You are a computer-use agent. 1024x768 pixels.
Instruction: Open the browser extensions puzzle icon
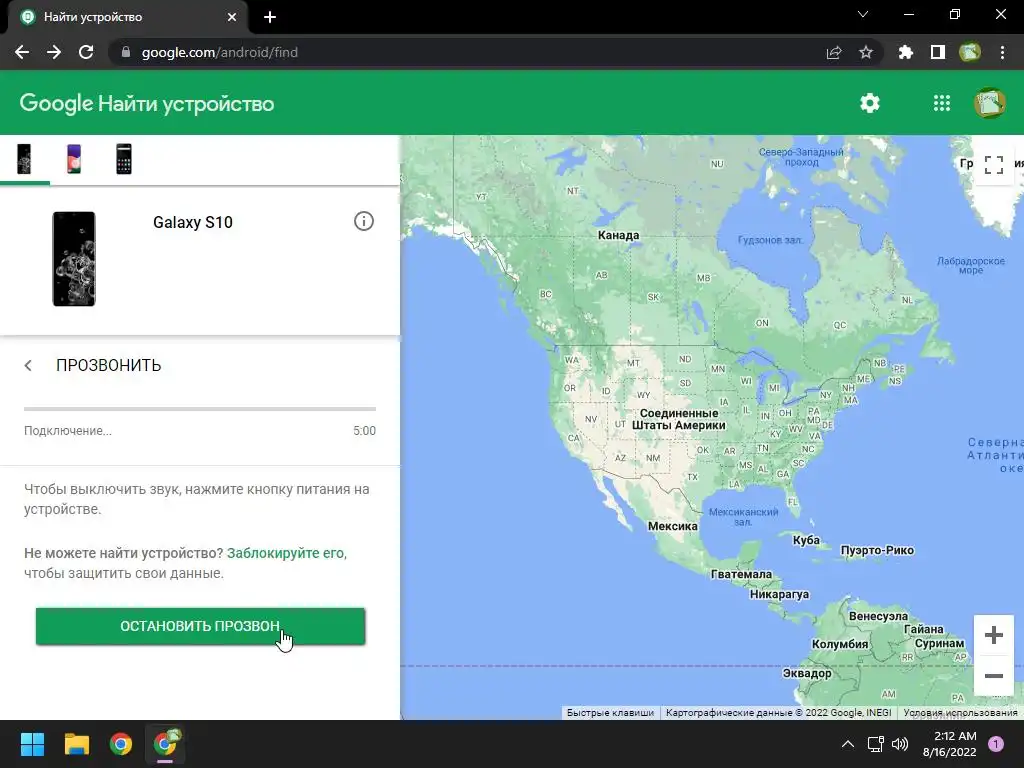point(905,52)
